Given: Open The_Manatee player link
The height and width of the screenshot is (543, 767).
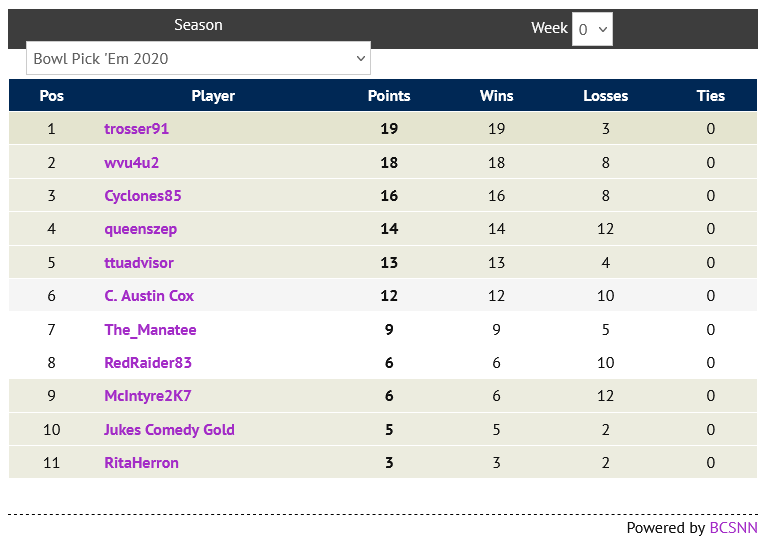Looking at the screenshot, I should pos(150,330).
